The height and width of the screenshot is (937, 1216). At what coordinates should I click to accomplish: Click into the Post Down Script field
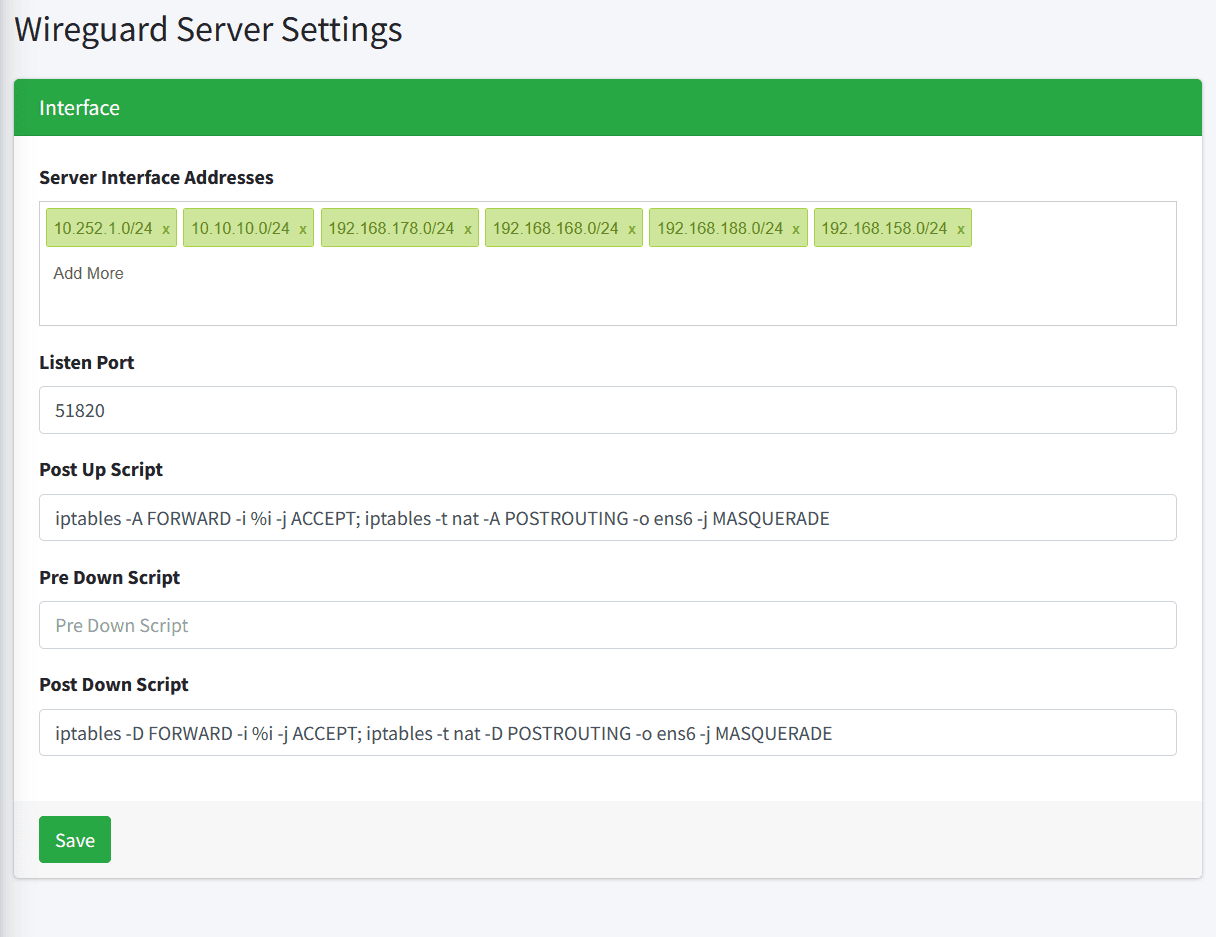(607, 733)
